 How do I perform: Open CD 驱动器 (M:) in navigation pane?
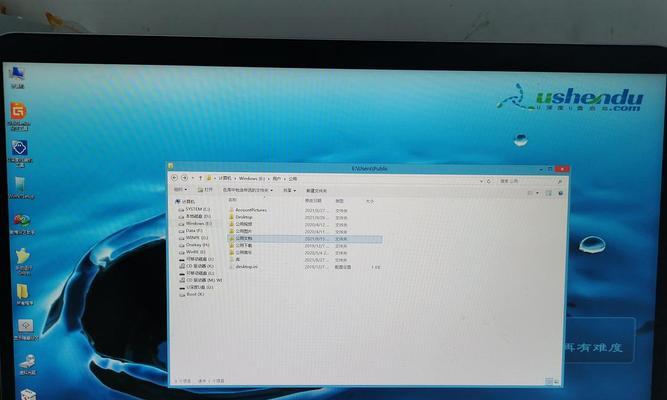click(200, 280)
